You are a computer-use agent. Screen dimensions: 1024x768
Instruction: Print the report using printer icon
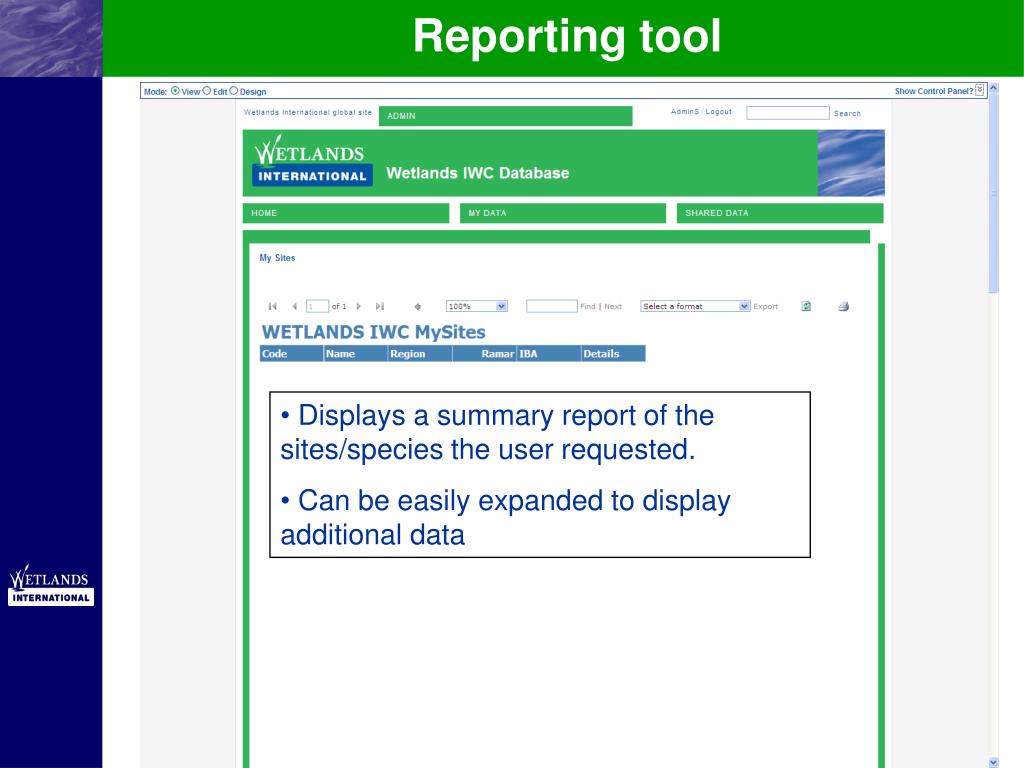click(844, 306)
